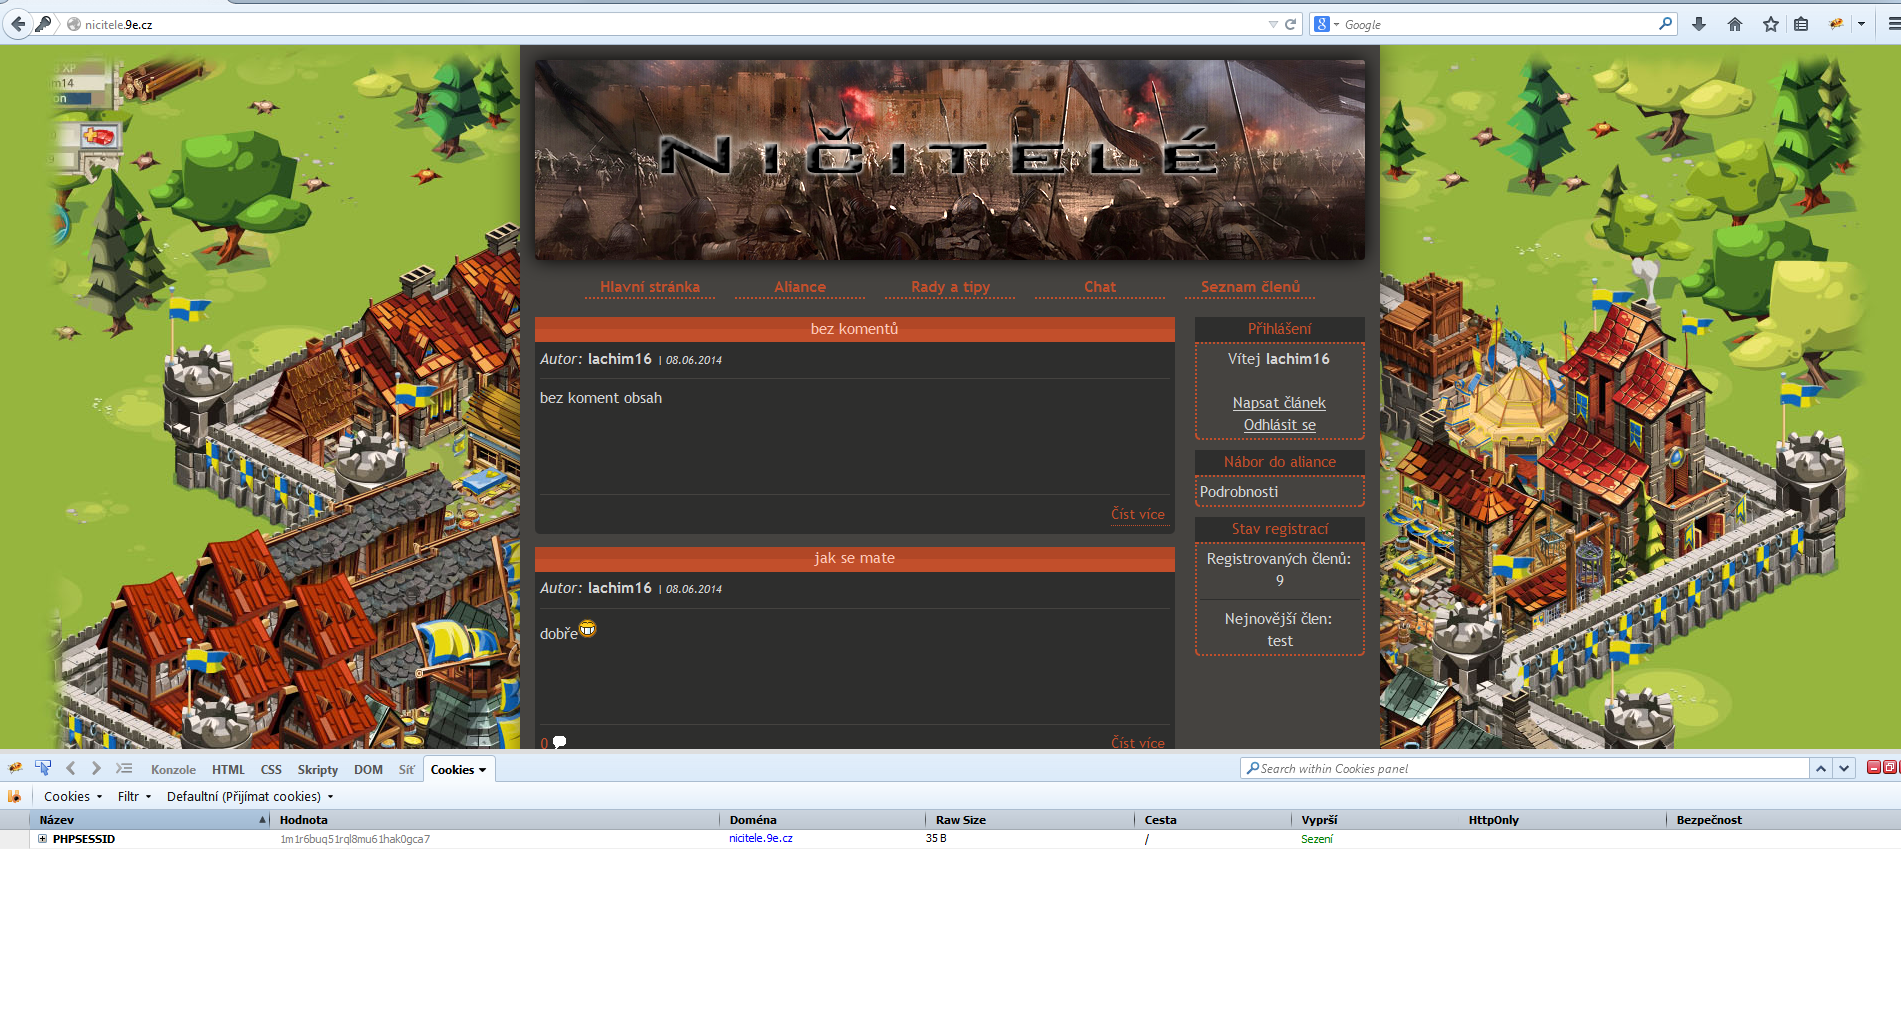Open Rady a tipy navigation link

click(x=950, y=287)
